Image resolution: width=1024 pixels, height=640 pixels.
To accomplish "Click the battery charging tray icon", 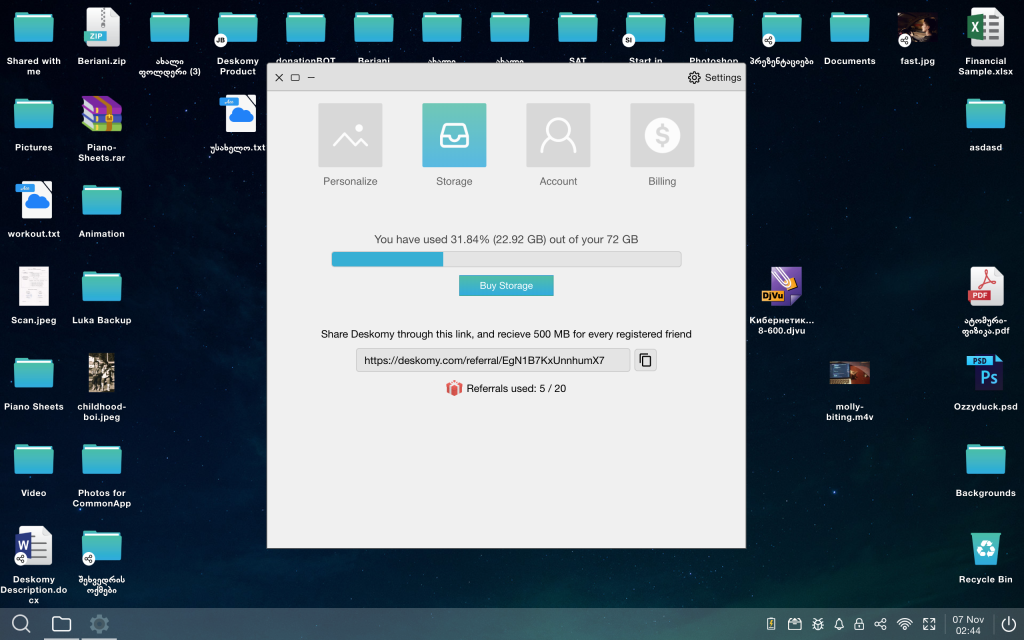I will pyautogui.click(x=771, y=624).
